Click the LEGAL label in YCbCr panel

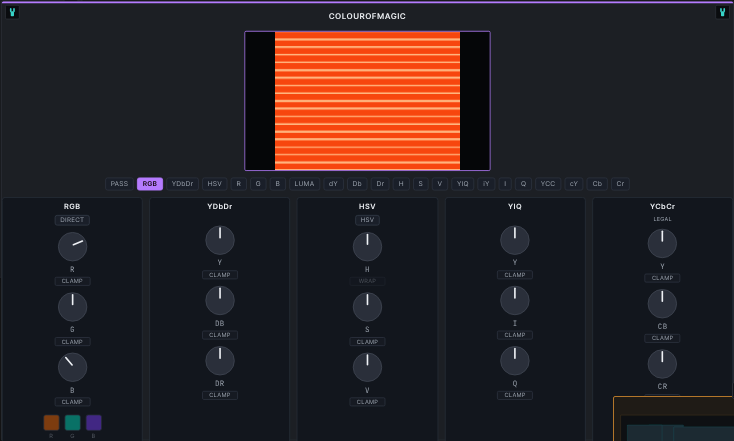(662, 219)
